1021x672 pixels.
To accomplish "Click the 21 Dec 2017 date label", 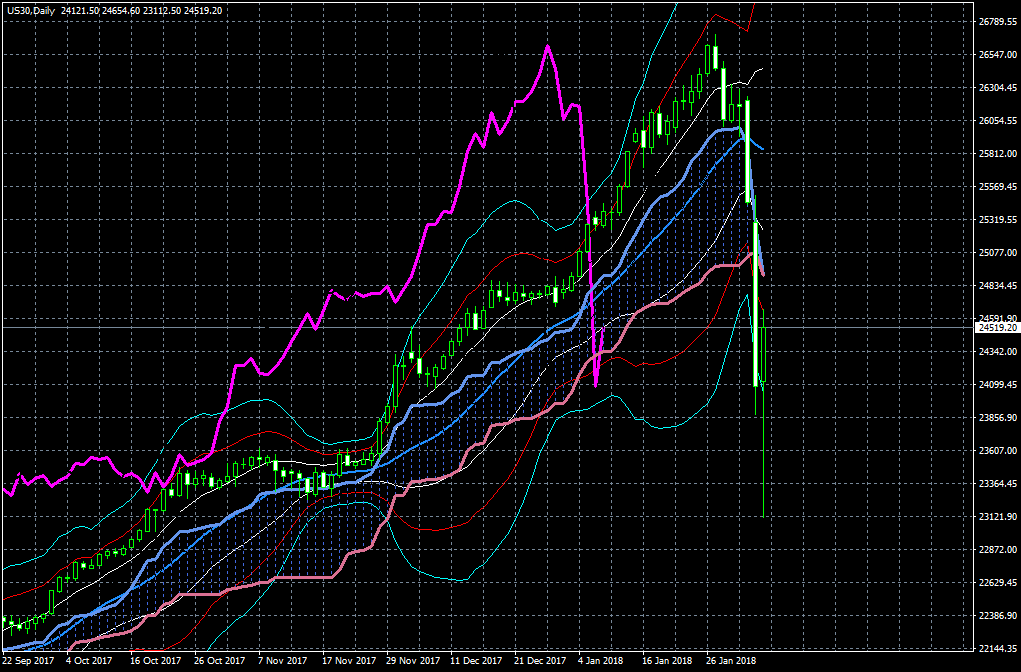I will click(541, 661).
